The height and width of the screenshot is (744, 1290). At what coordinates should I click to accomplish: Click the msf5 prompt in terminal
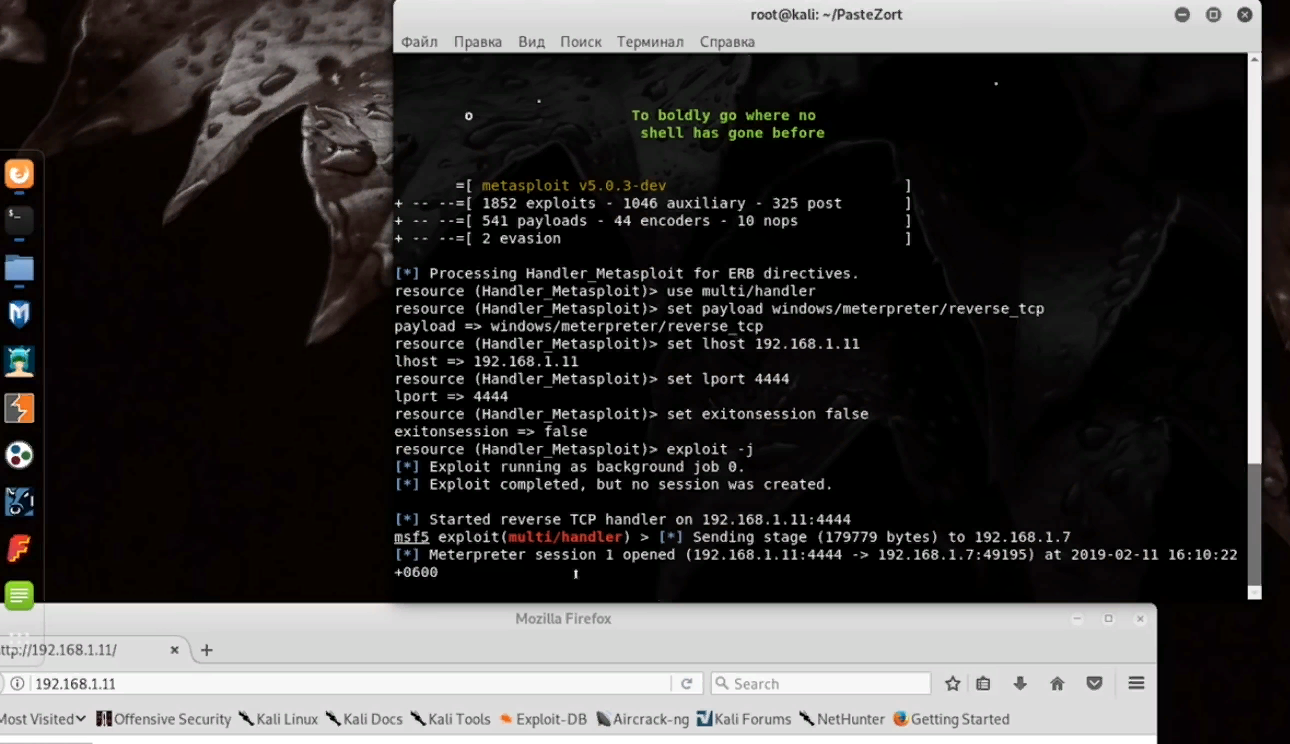[412, 537]
